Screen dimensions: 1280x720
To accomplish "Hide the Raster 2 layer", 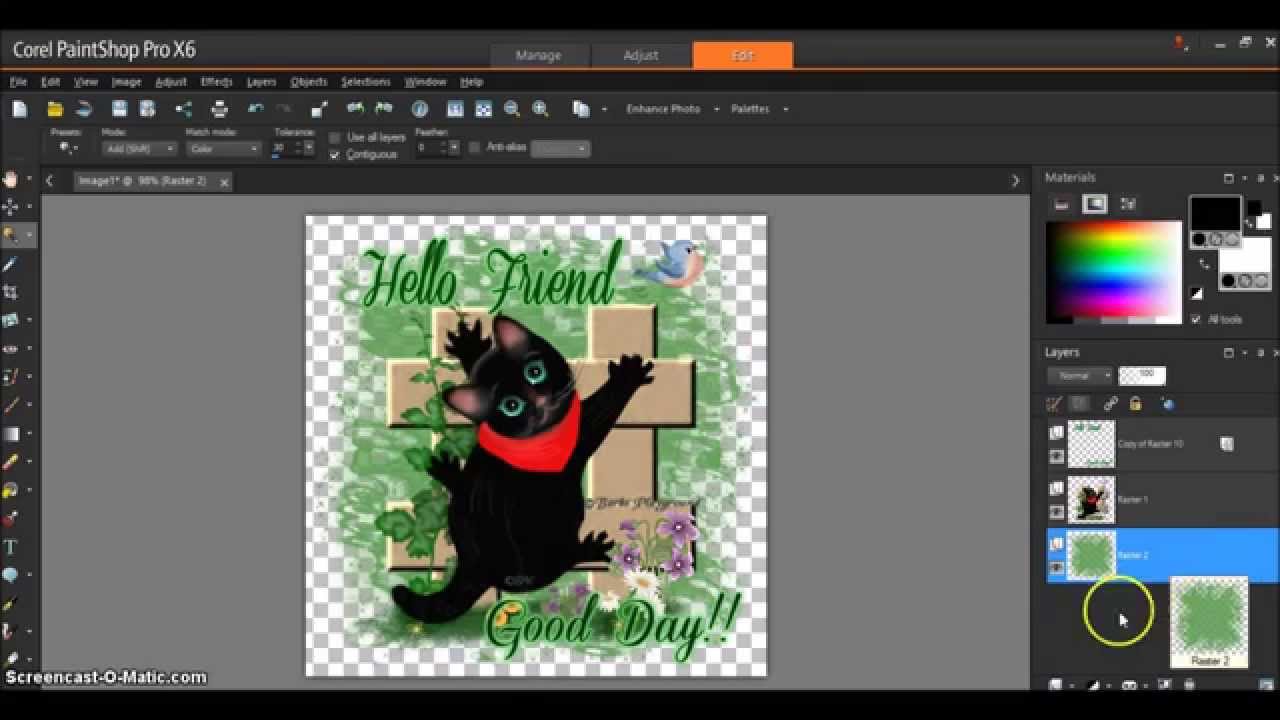I will coord(1056,567).
